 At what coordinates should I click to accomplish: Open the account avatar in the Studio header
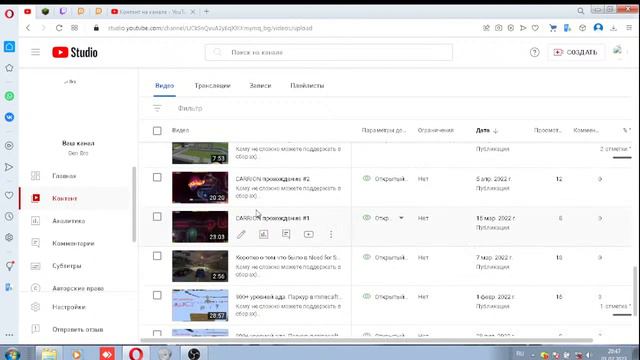click(618, 51)
